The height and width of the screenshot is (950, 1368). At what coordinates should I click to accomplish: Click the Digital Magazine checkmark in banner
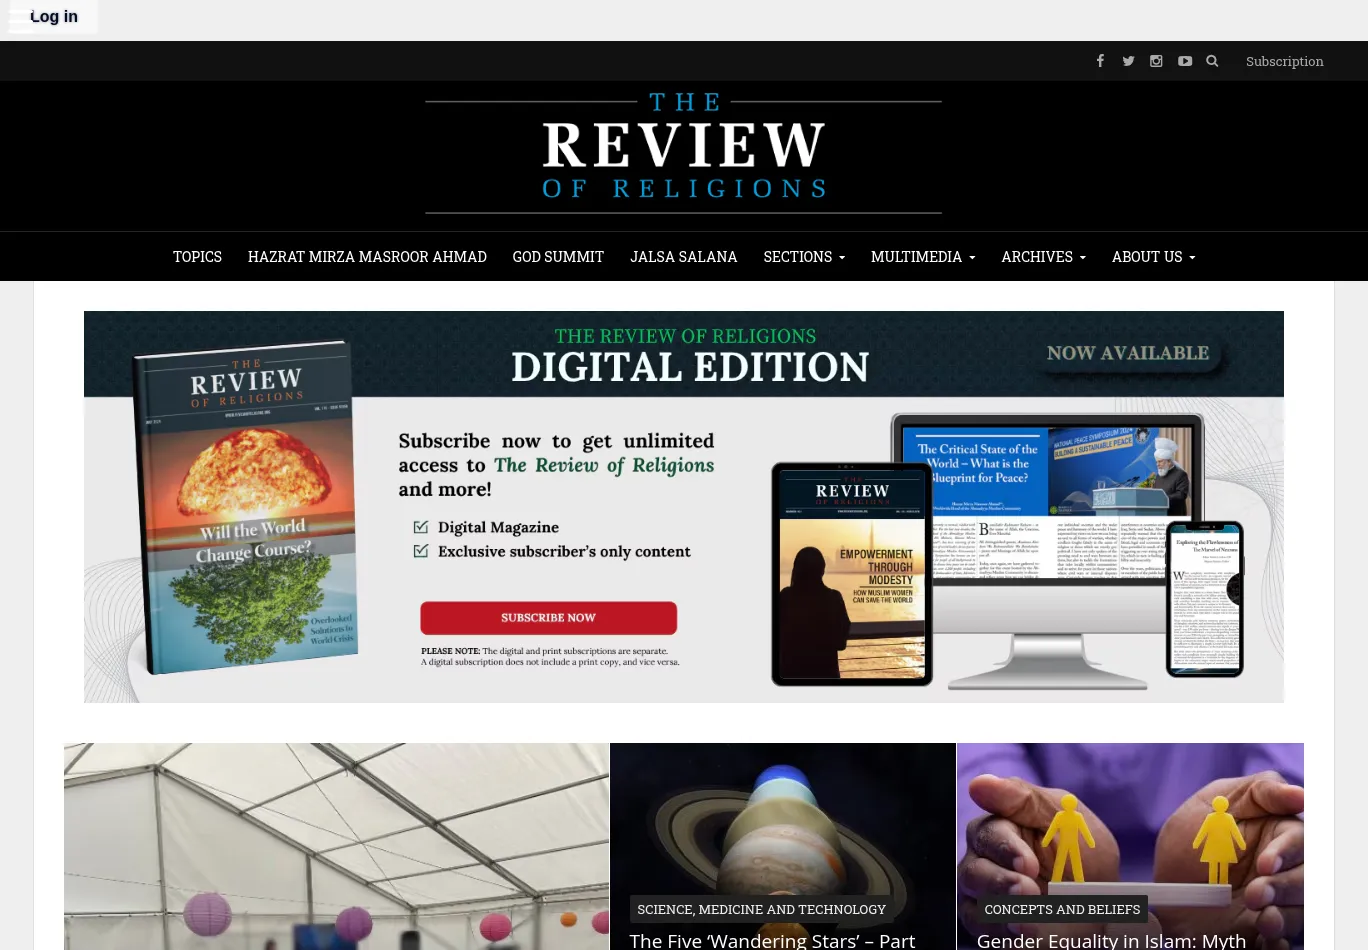[x=421, y=527]
